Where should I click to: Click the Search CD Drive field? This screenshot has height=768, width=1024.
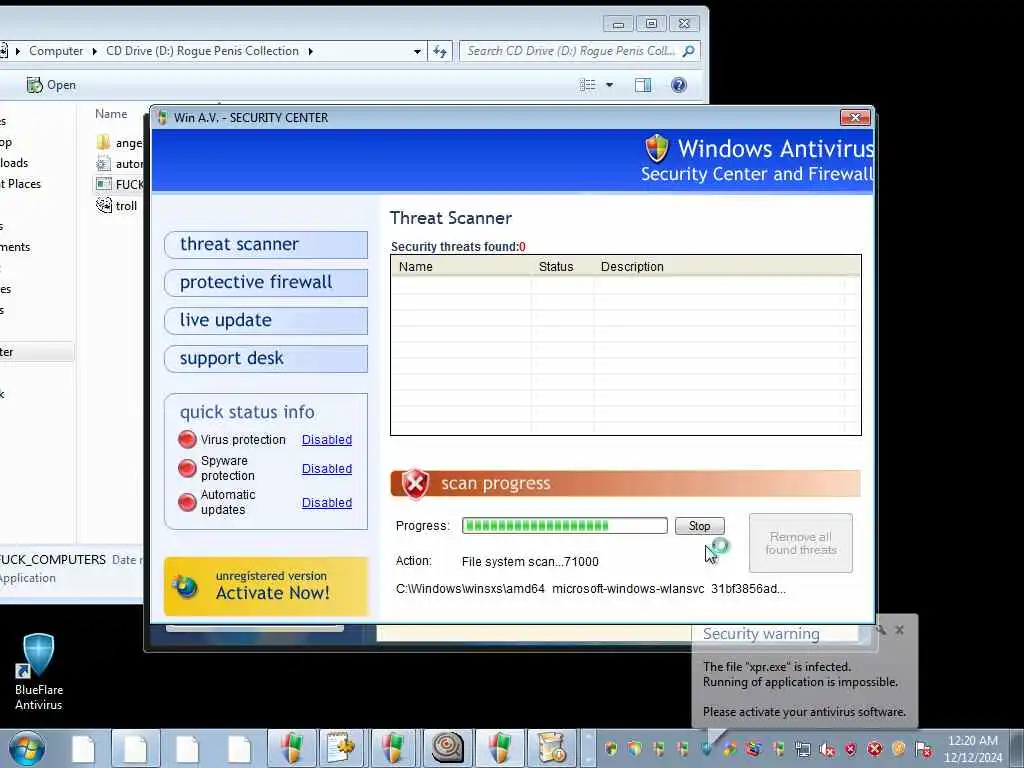pos(580,51)
